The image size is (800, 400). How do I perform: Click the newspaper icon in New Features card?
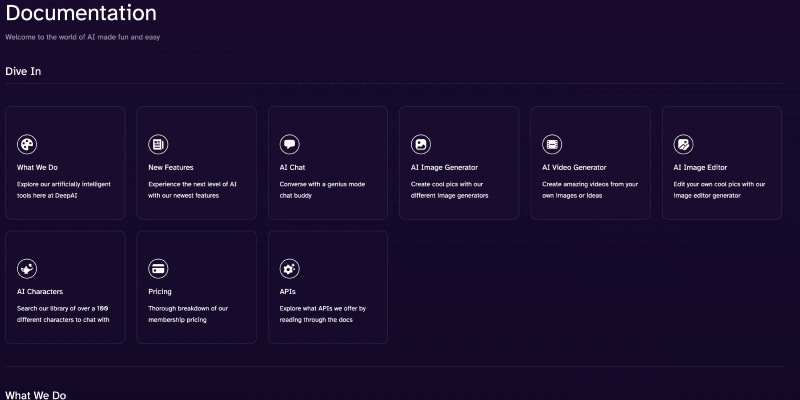pos(159,144)
